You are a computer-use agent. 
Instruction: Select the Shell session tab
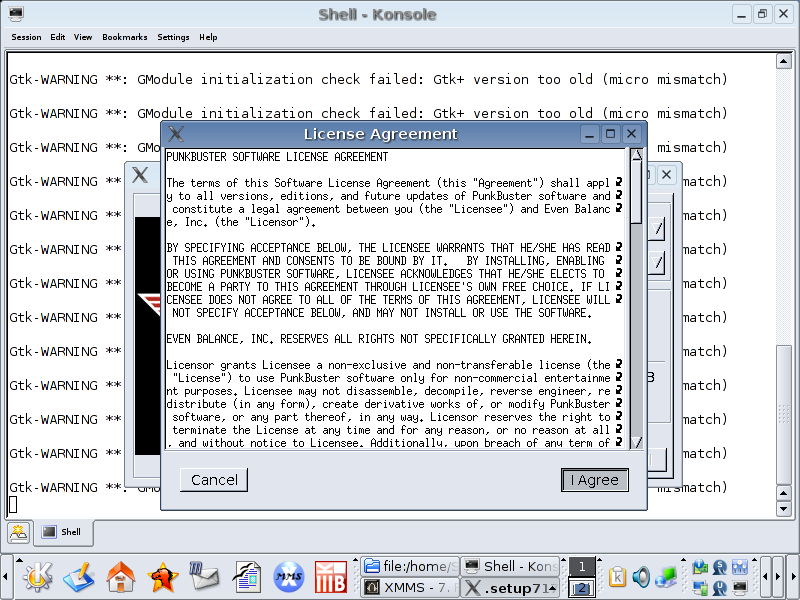click(x=62, y=532)
